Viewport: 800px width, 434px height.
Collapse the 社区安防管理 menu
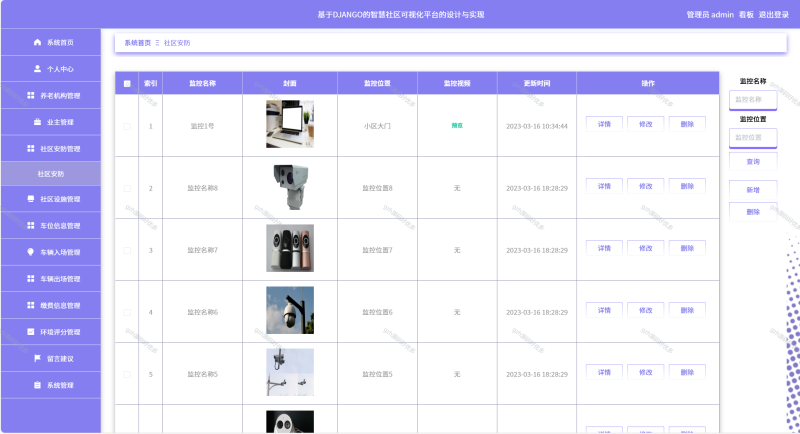(51, 148)
